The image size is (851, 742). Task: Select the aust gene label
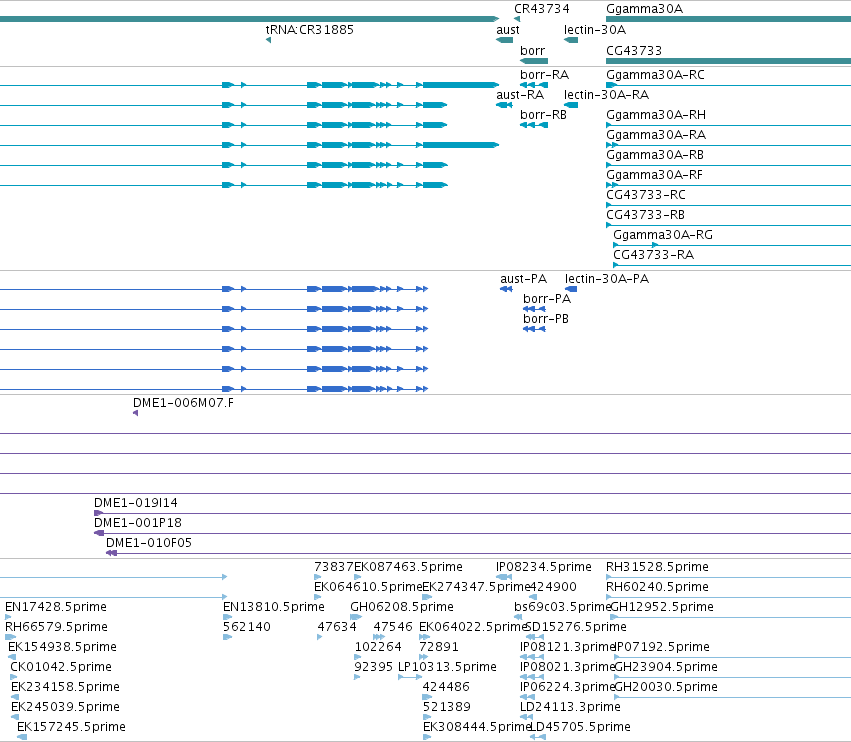507,29
